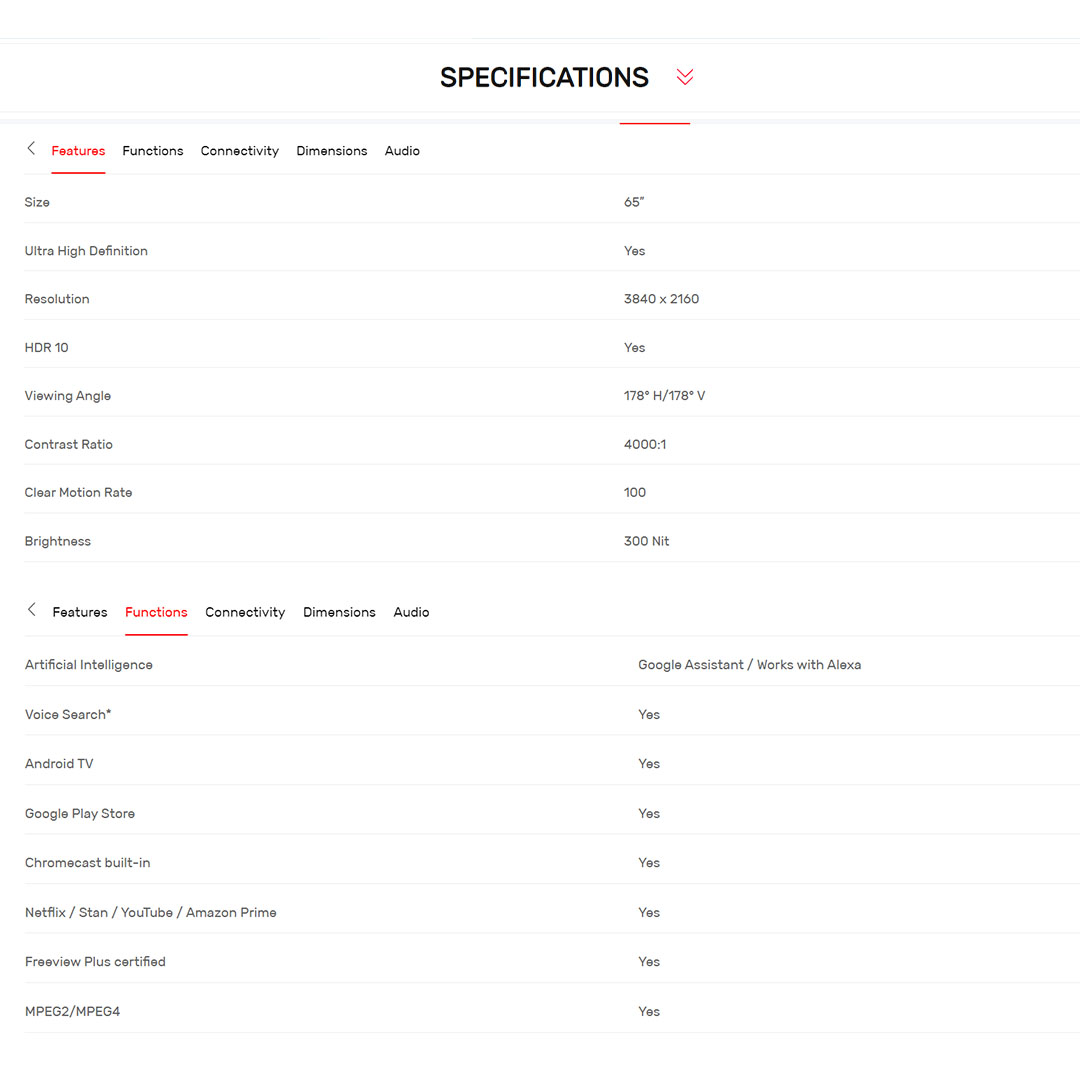Select the red active Features tab
Image resolution: width=1080 pixels, height=1080 pixels.
coord(78,151)
